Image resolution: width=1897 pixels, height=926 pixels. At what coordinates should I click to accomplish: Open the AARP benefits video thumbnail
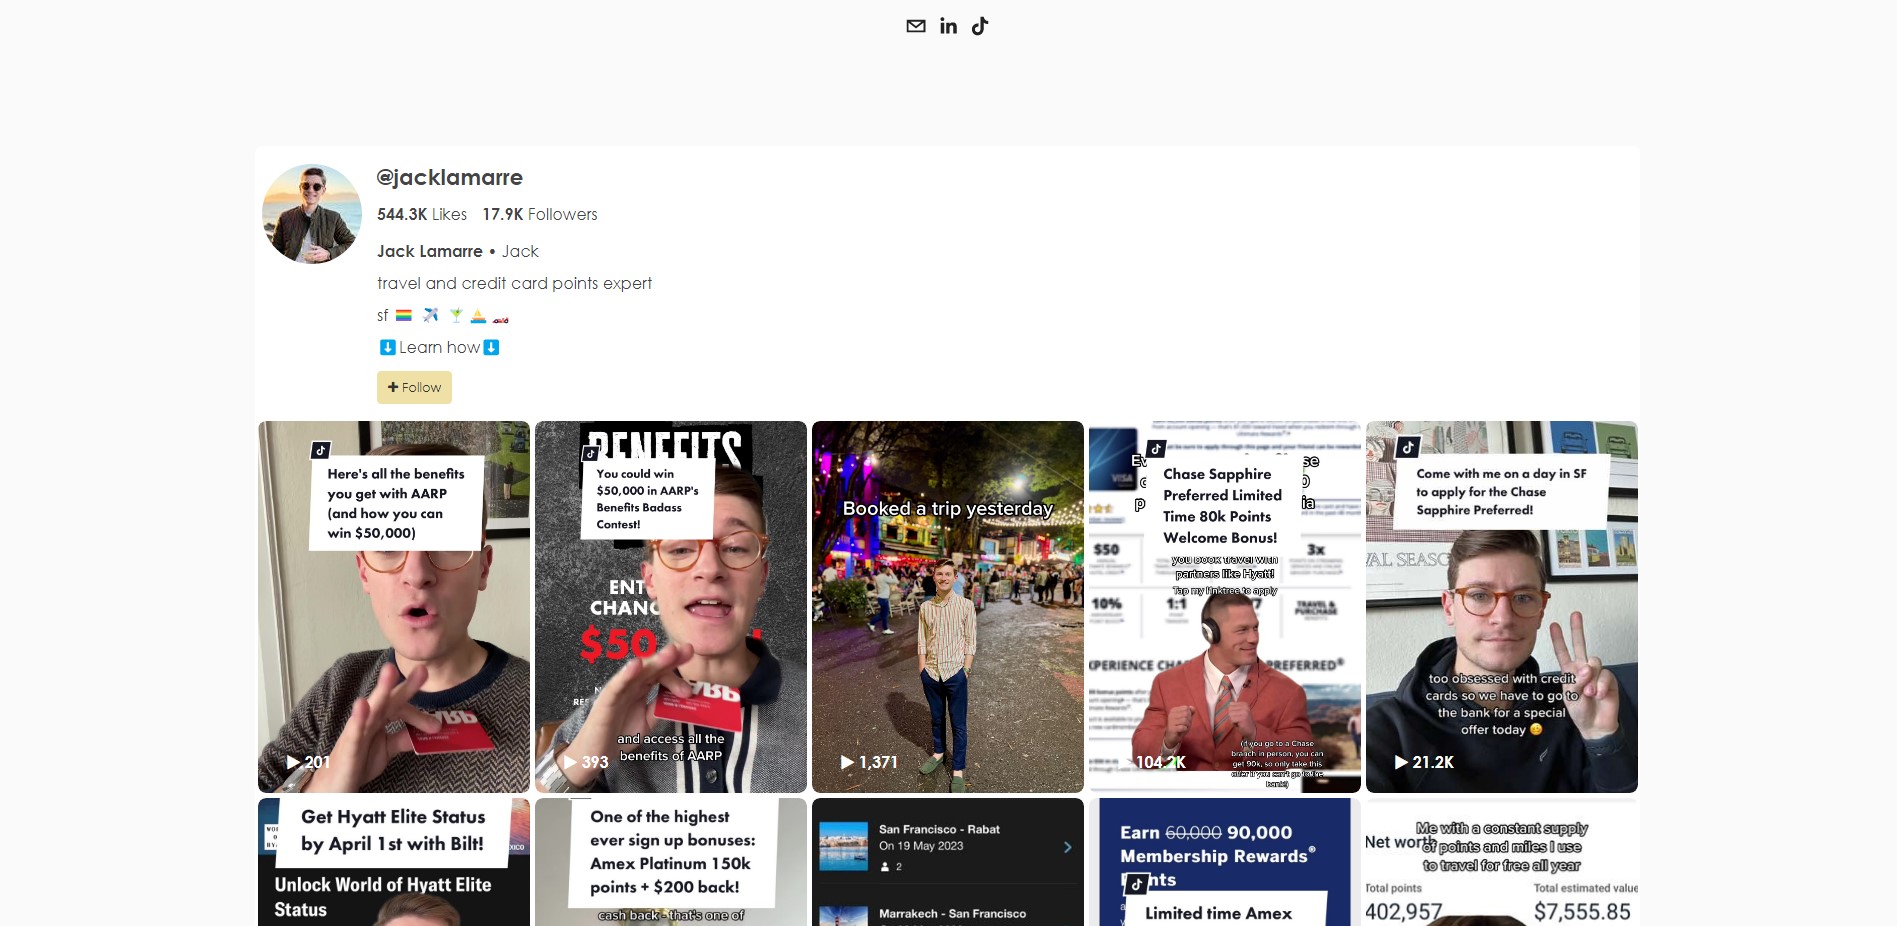point(394,607)
